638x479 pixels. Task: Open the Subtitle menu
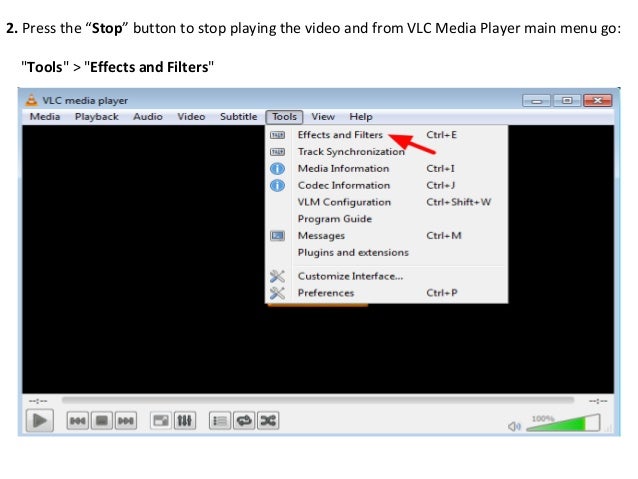click(x=238, y=117)
